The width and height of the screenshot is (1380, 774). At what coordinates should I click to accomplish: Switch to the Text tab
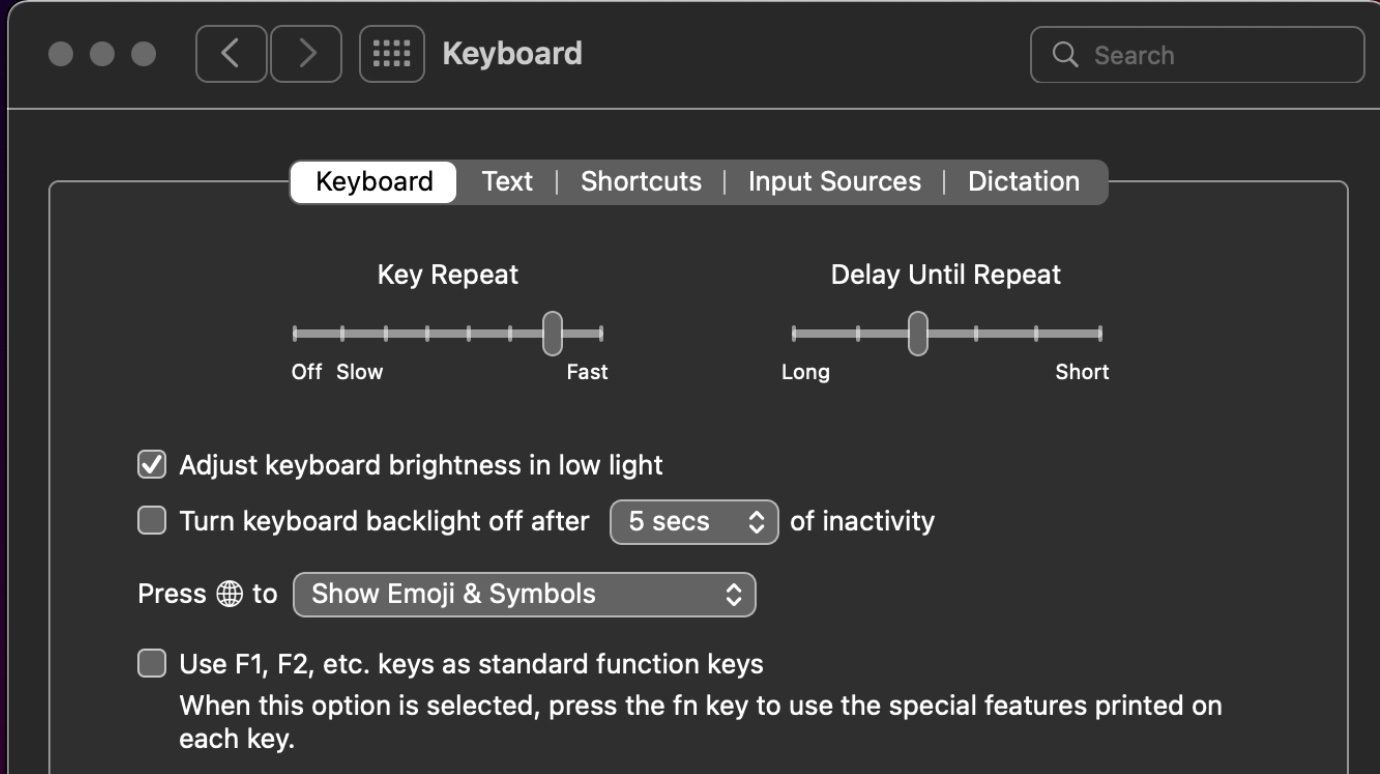tap(507, 182)
